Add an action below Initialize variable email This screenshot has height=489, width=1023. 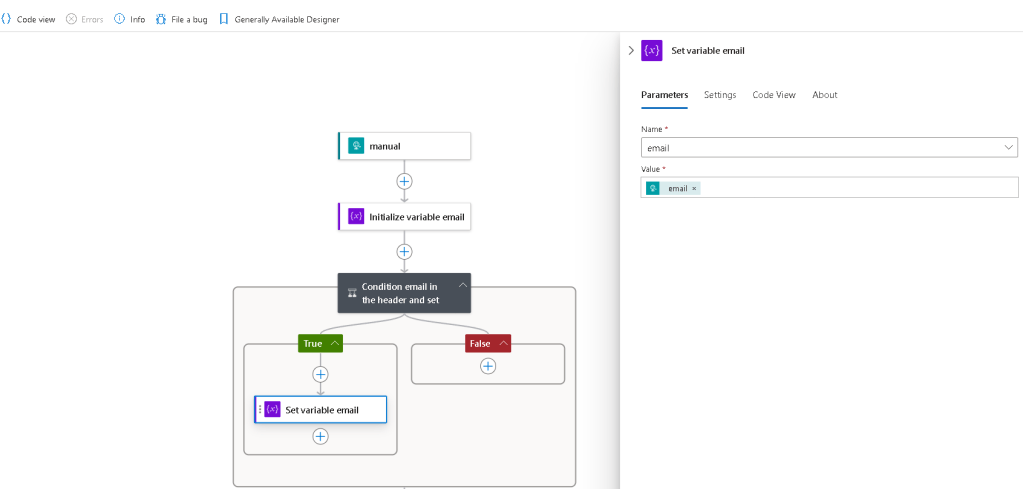click(405, 252)
